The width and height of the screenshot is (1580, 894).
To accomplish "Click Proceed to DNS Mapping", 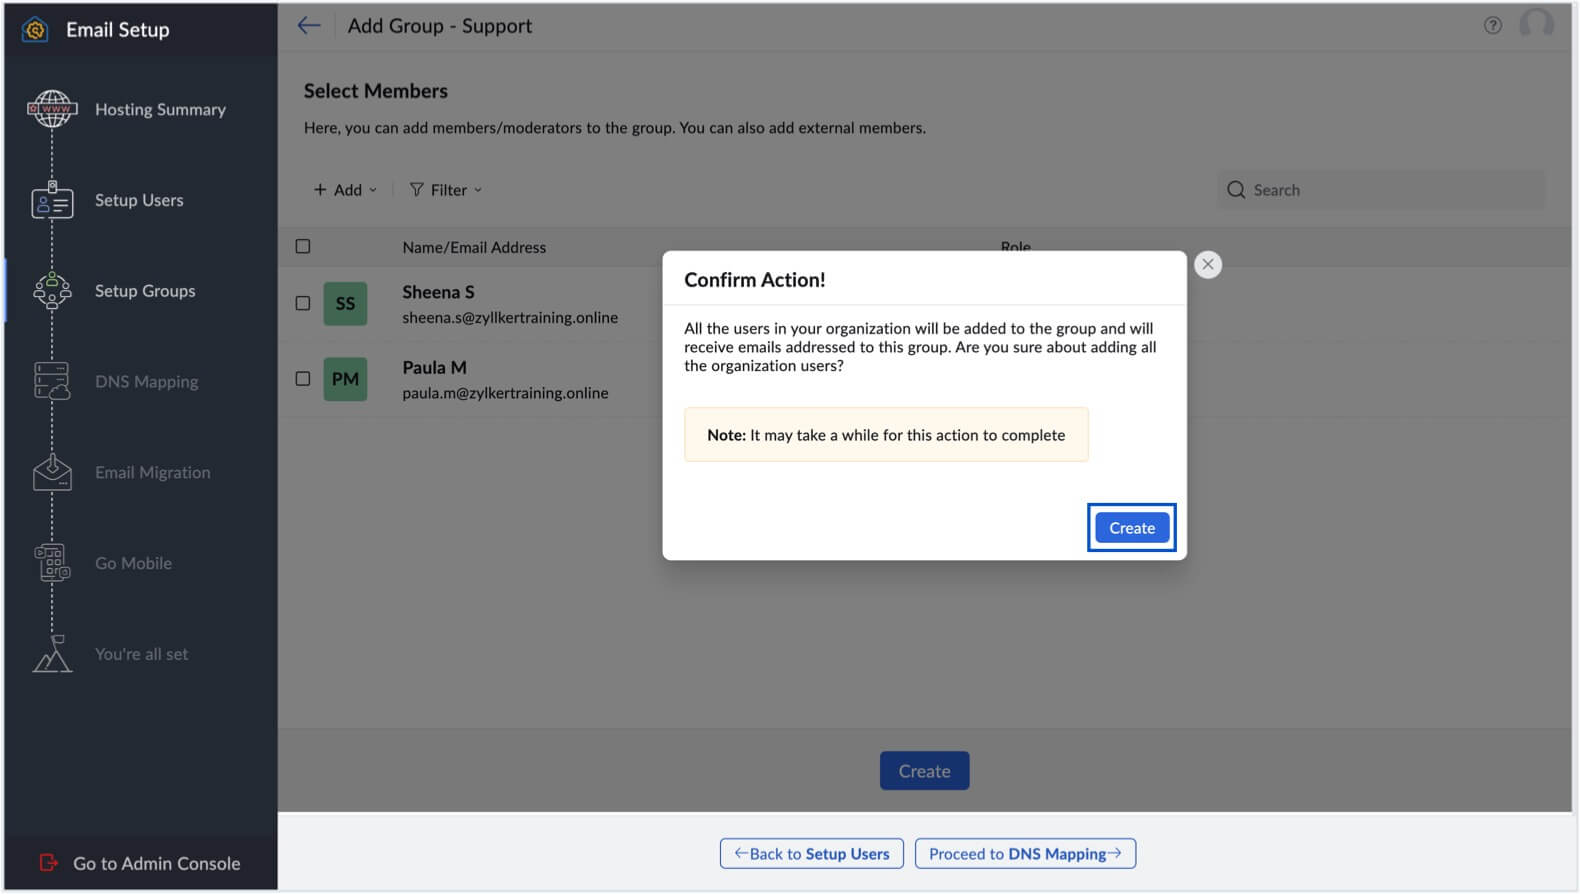I will click(x=1025, y=853).
